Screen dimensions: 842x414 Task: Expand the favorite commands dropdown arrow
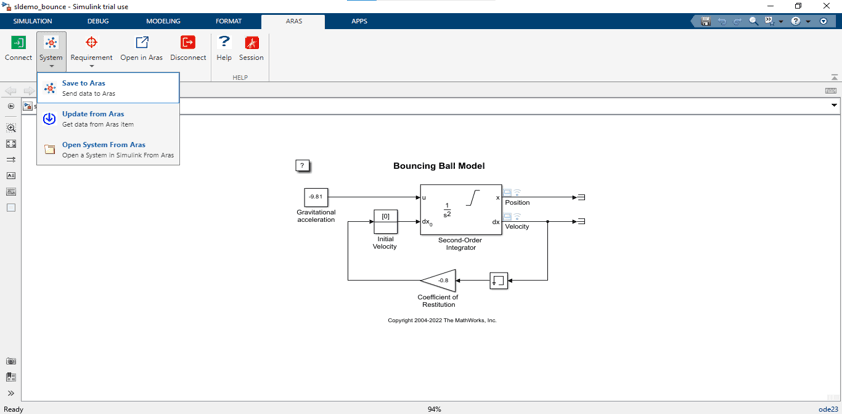780,22
